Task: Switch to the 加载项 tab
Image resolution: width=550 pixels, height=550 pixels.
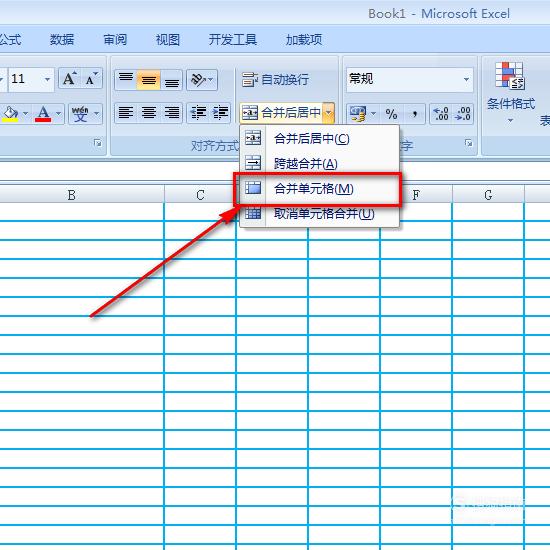Action: (304, 40)
